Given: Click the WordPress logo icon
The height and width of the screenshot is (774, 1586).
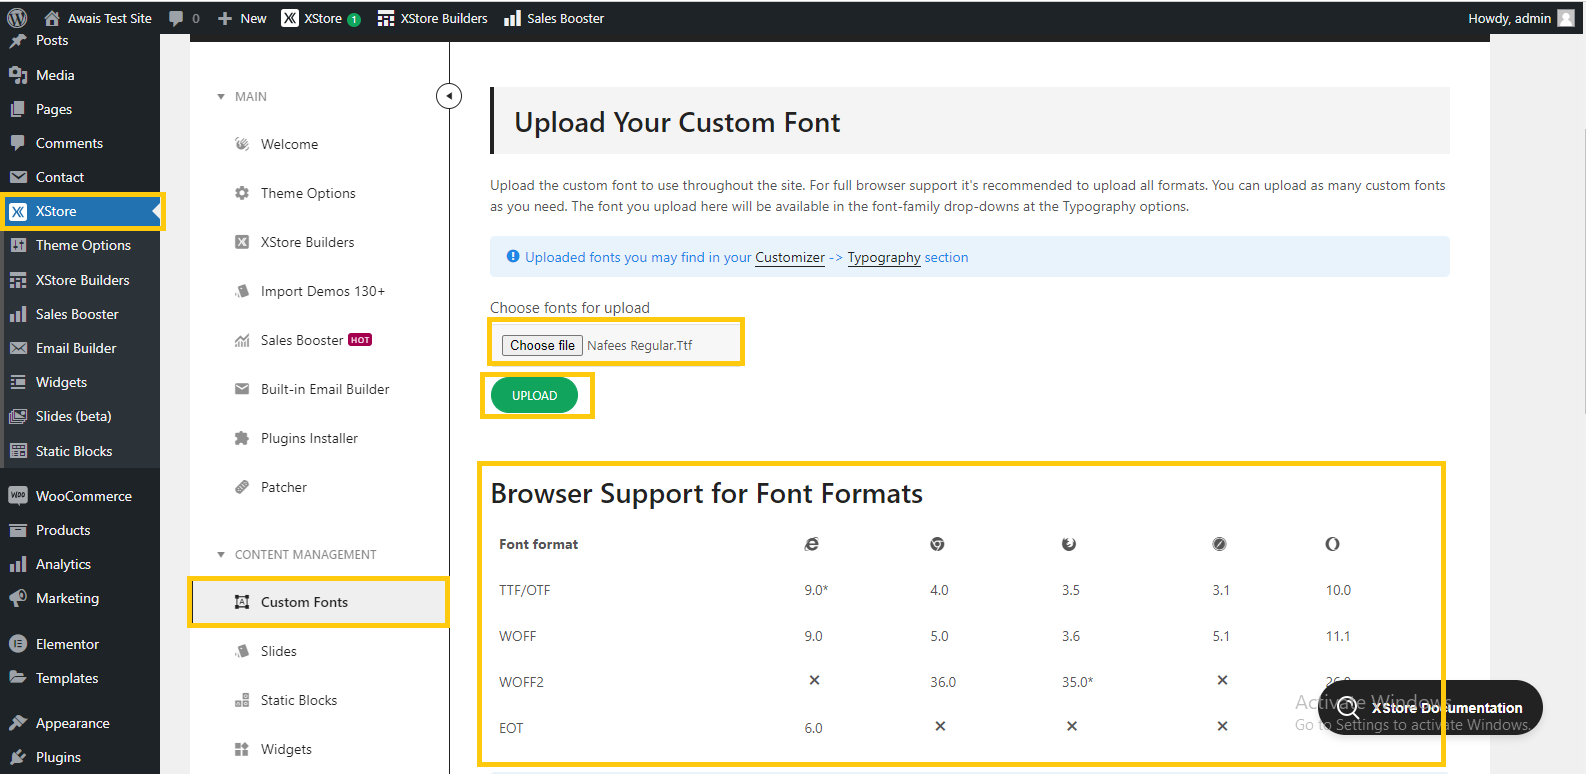Looking at the screenshot, I should tap(17, 18).
